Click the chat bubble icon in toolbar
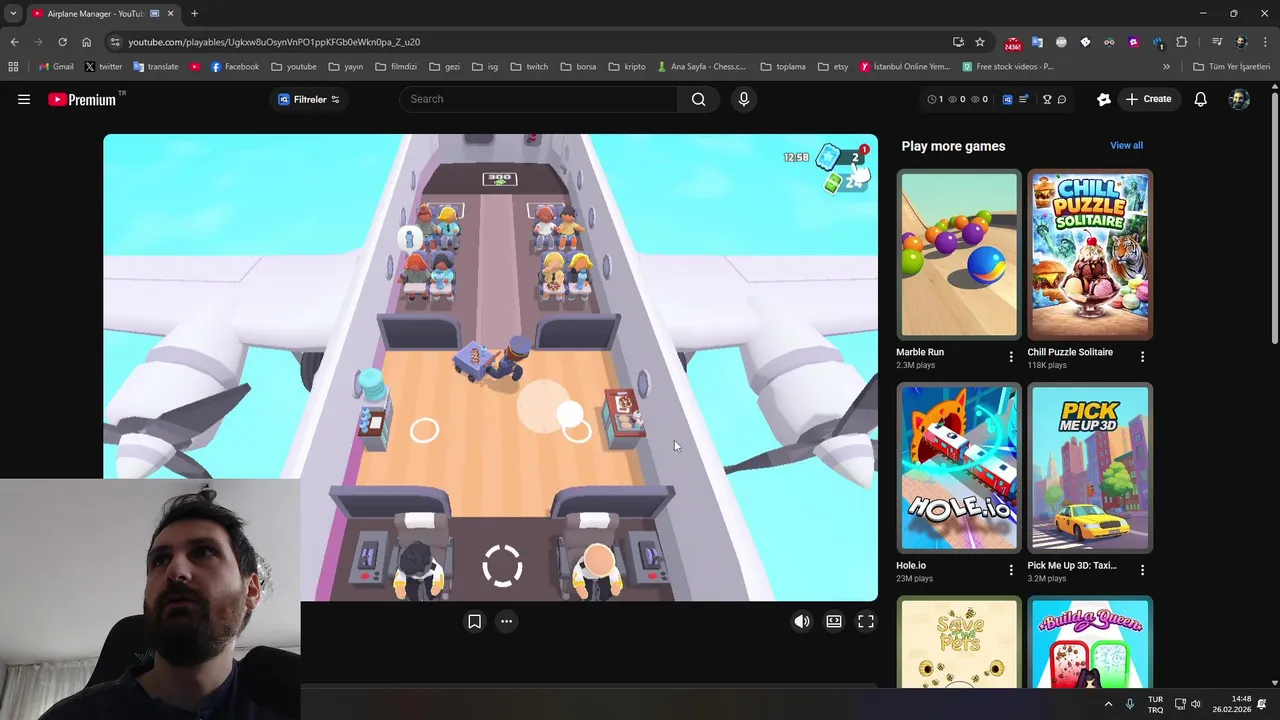 (x=1062, y=99)
